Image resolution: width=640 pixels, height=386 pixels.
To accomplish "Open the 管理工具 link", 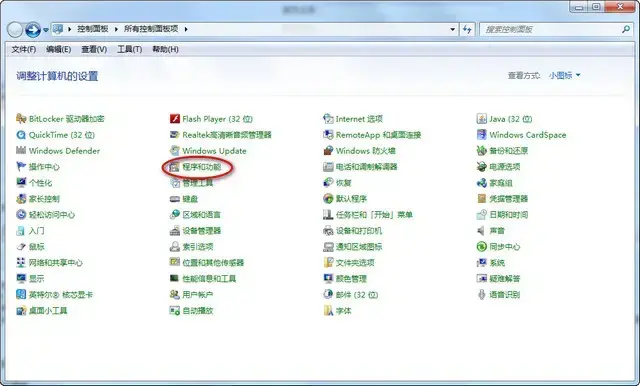I will tap(198, 183).
